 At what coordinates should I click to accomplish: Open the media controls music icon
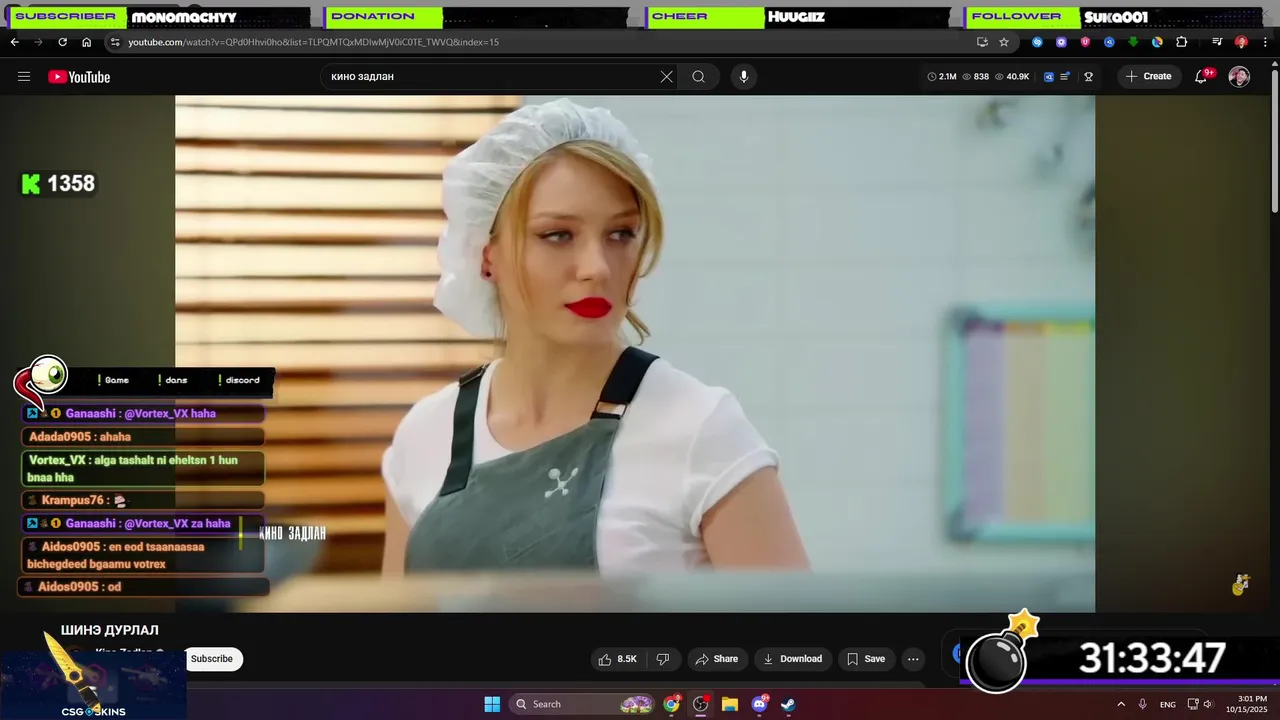1217,42
